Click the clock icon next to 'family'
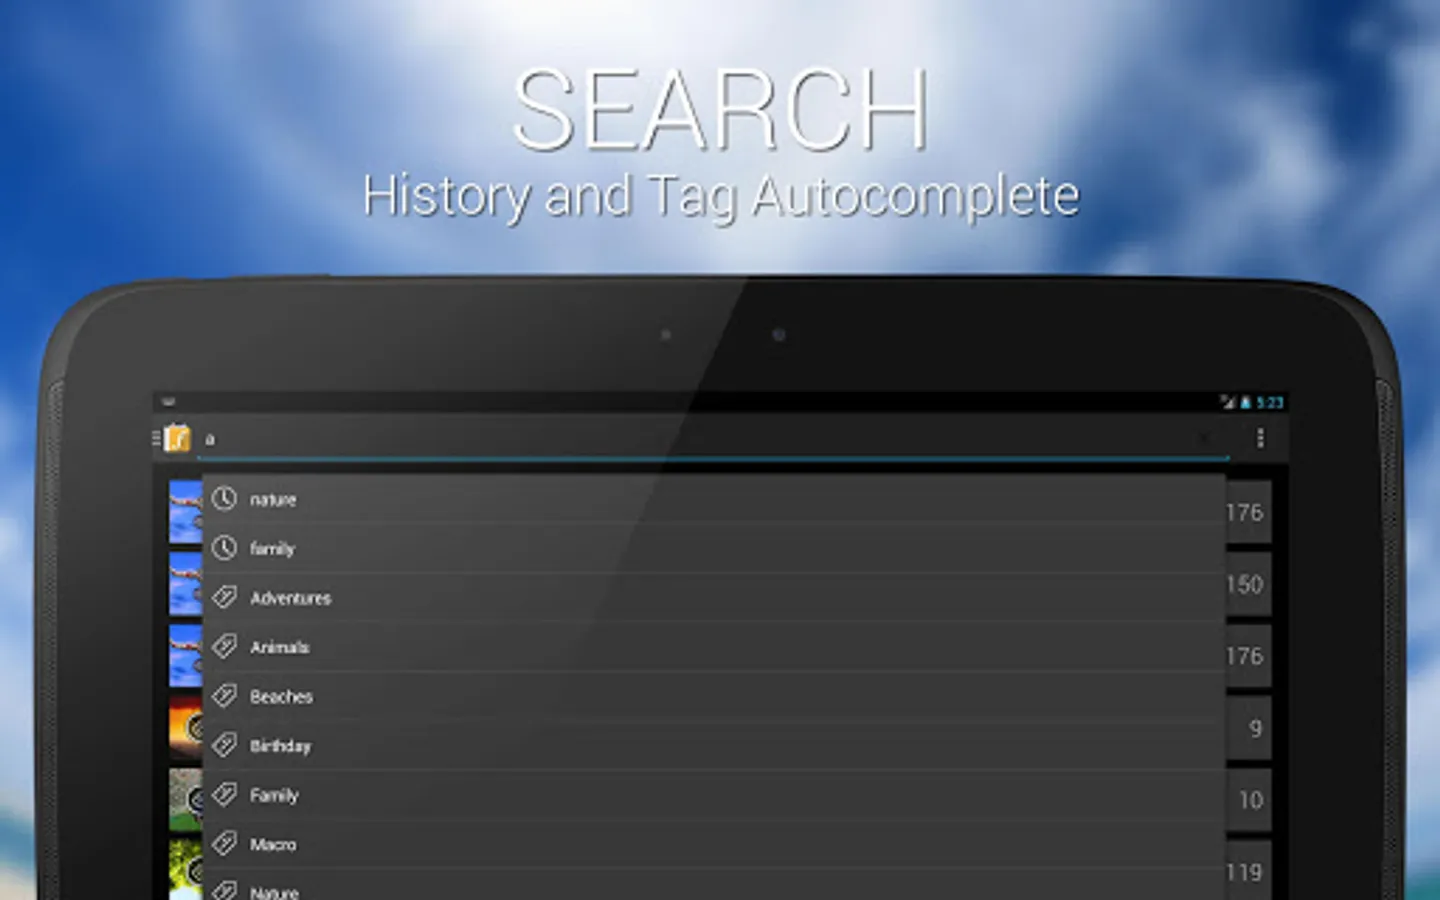This screenshot has height=900, width=1440. [x=225, y=547]
